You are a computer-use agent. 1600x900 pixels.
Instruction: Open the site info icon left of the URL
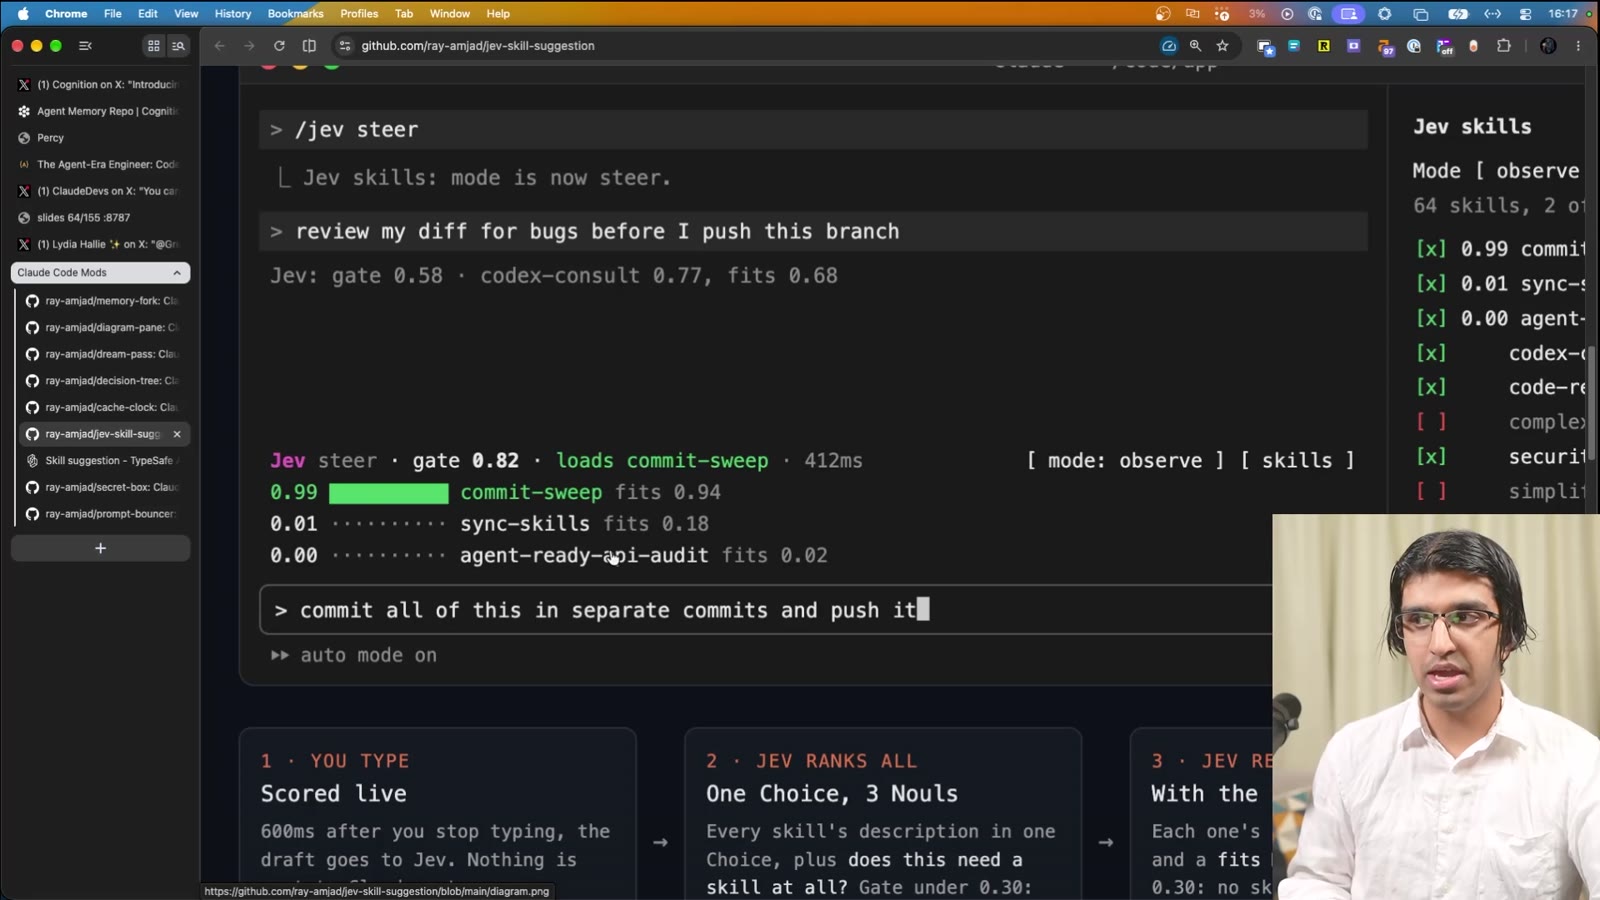pyautogui.click(x=345, y=46)
